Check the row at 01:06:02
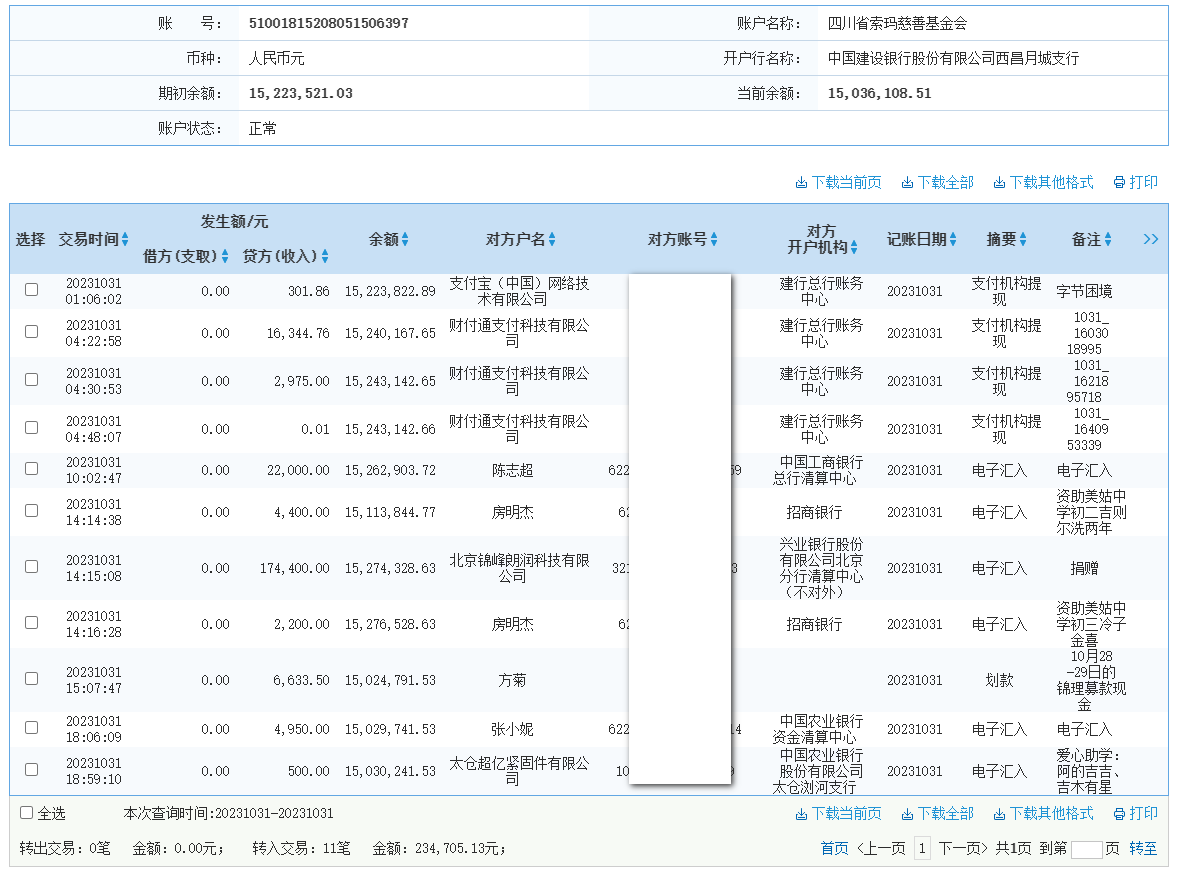 coord(32,289)
